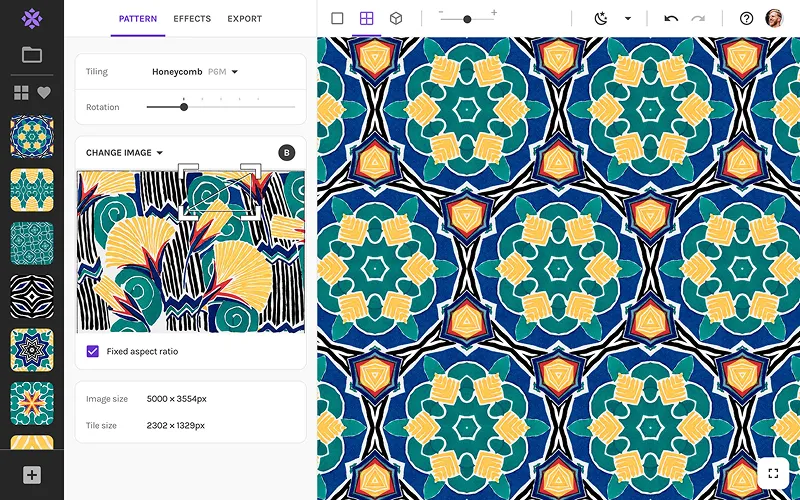Select the black and white zebra thumbnail
Image resolution: width=800 pixels, height=500 pixels.
click(x=32, y=297)
